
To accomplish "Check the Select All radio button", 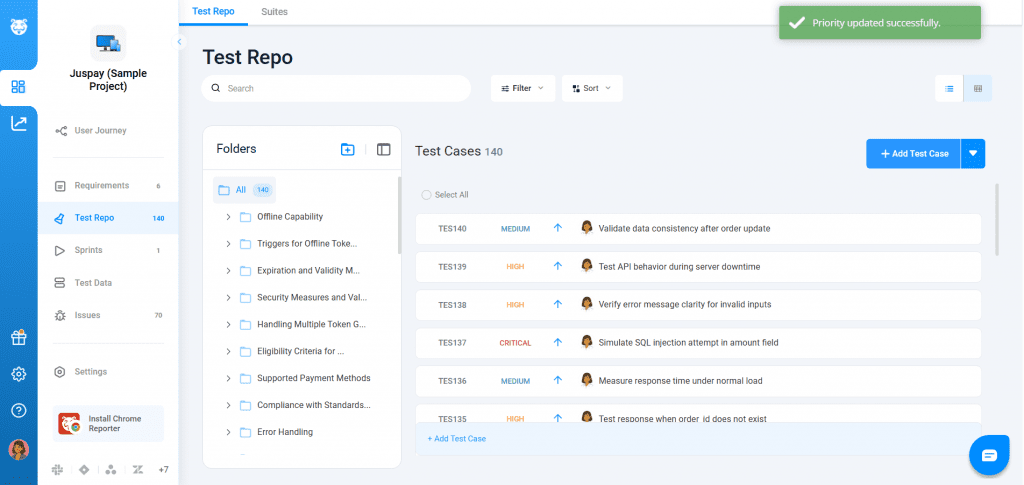I will pyautogui.click(x=427, y=195).
